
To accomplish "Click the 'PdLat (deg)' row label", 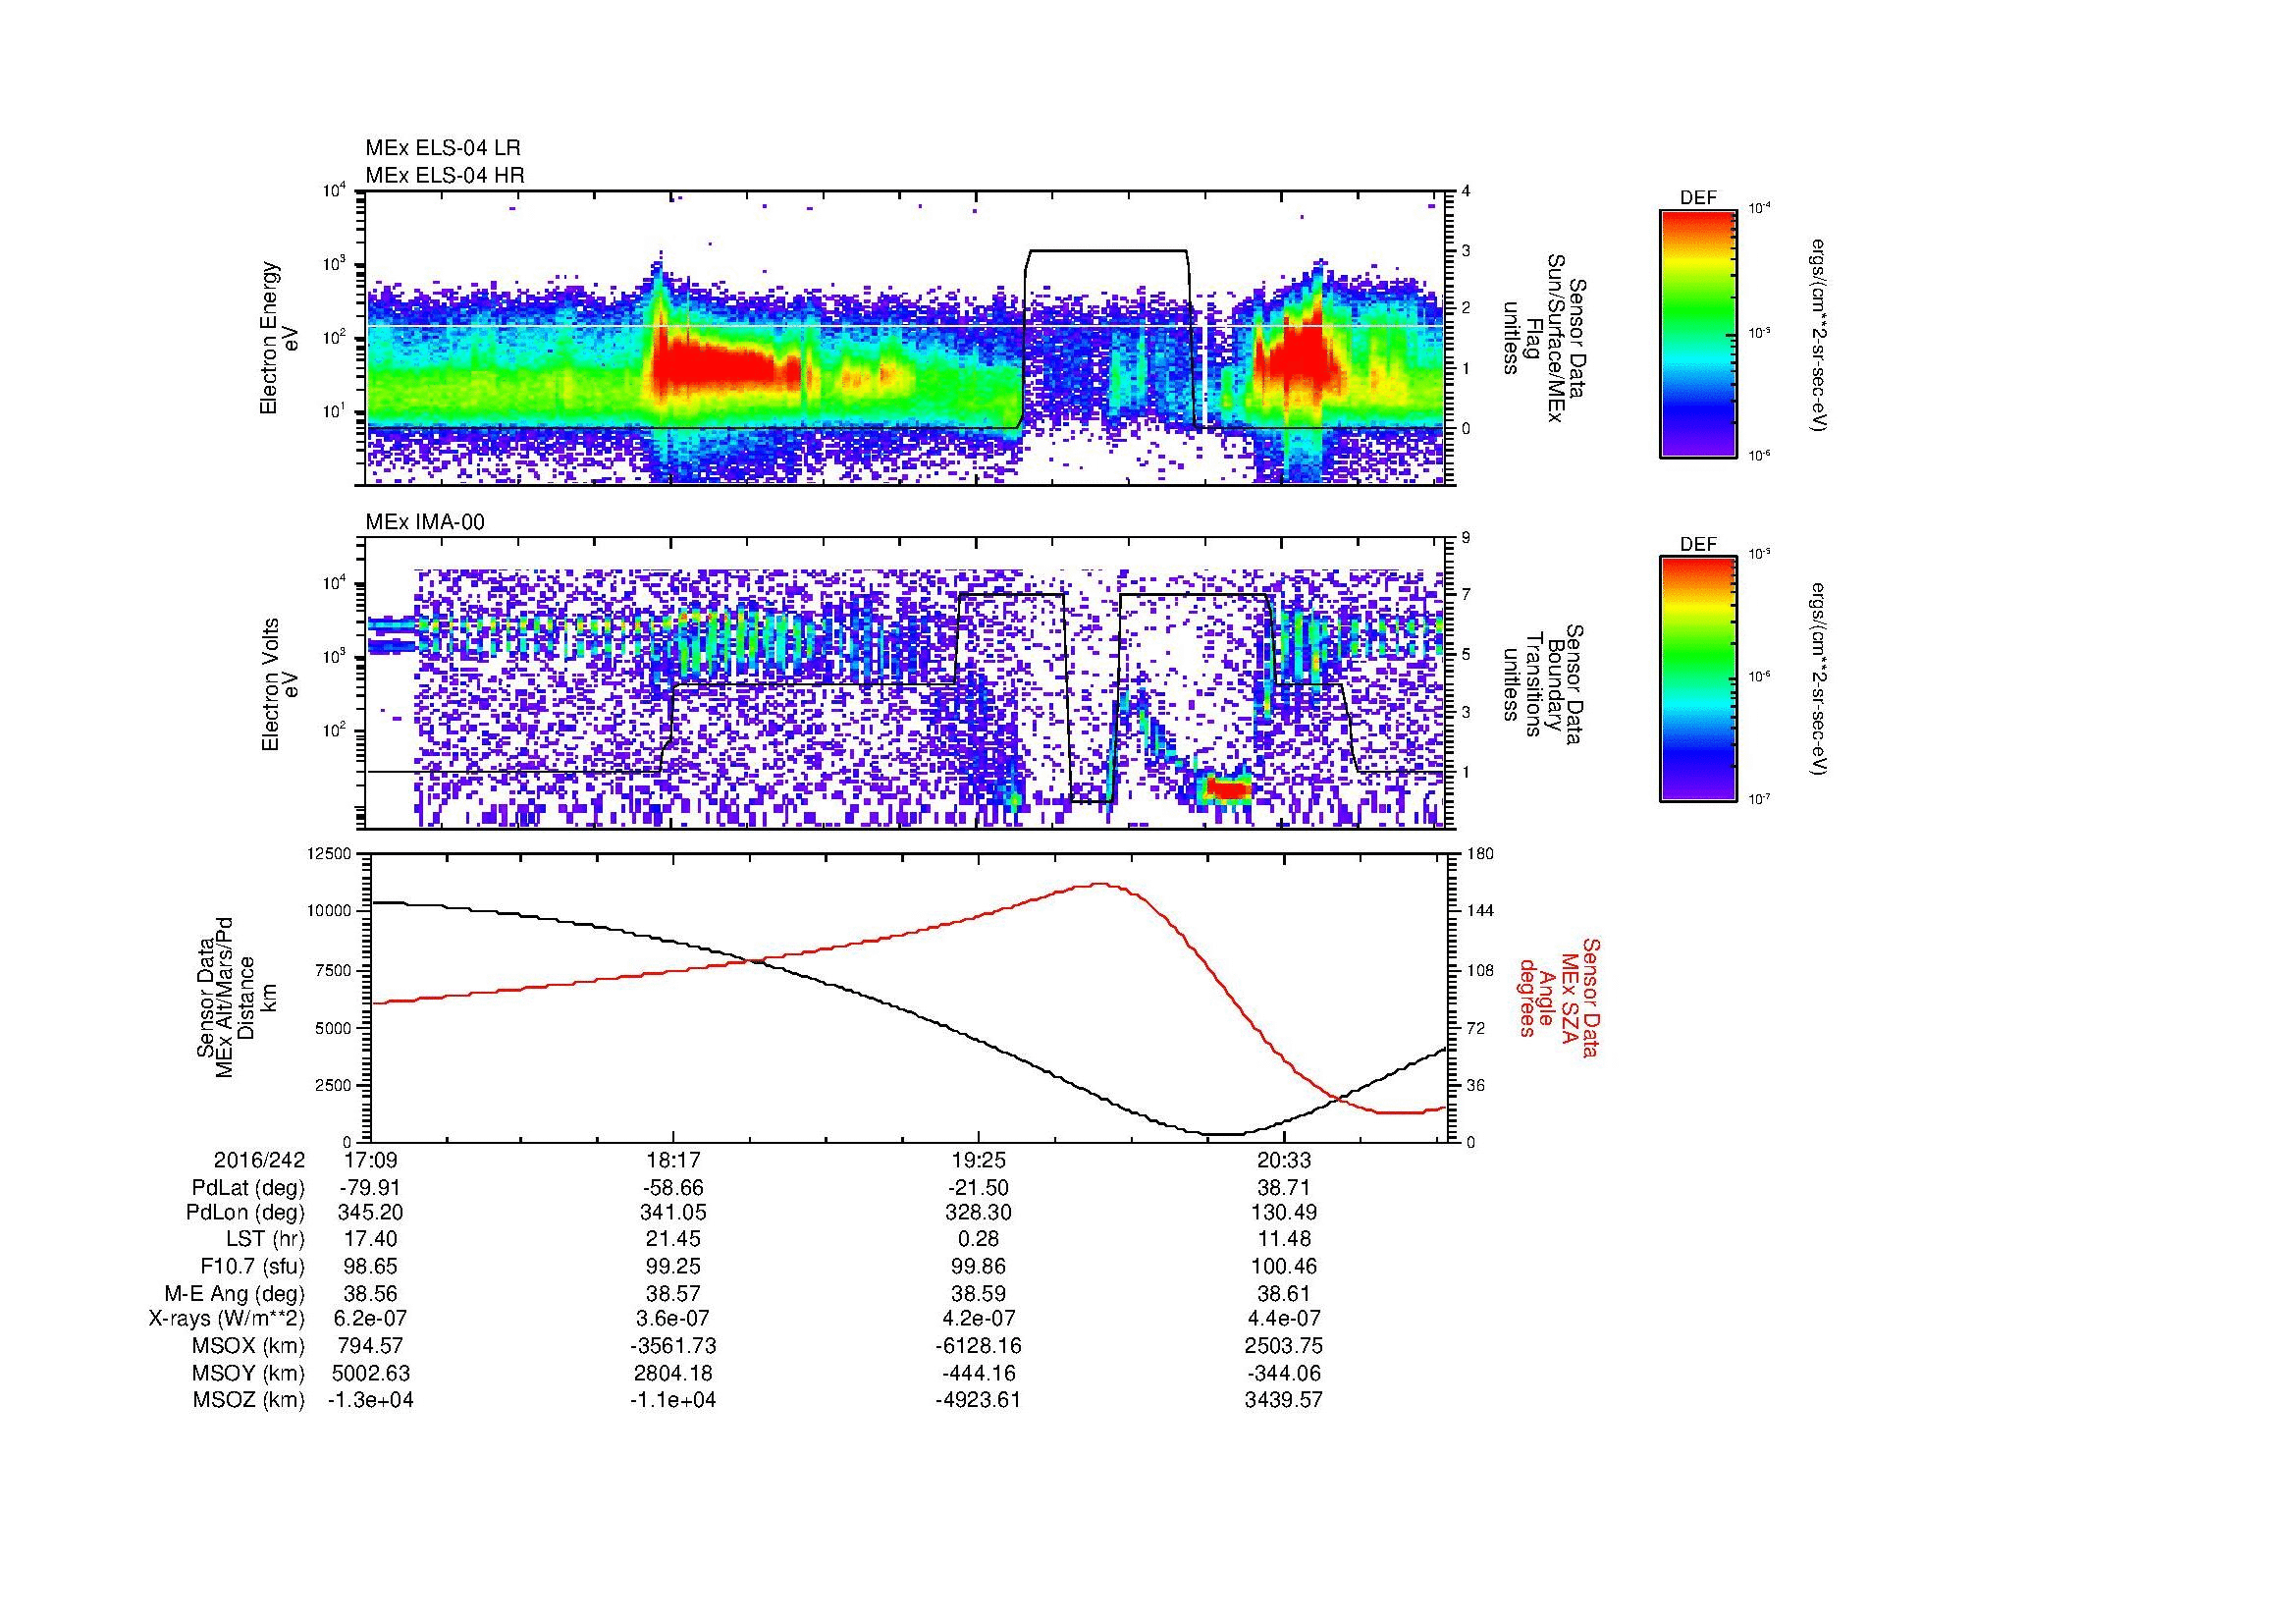I will point(248,1188).
